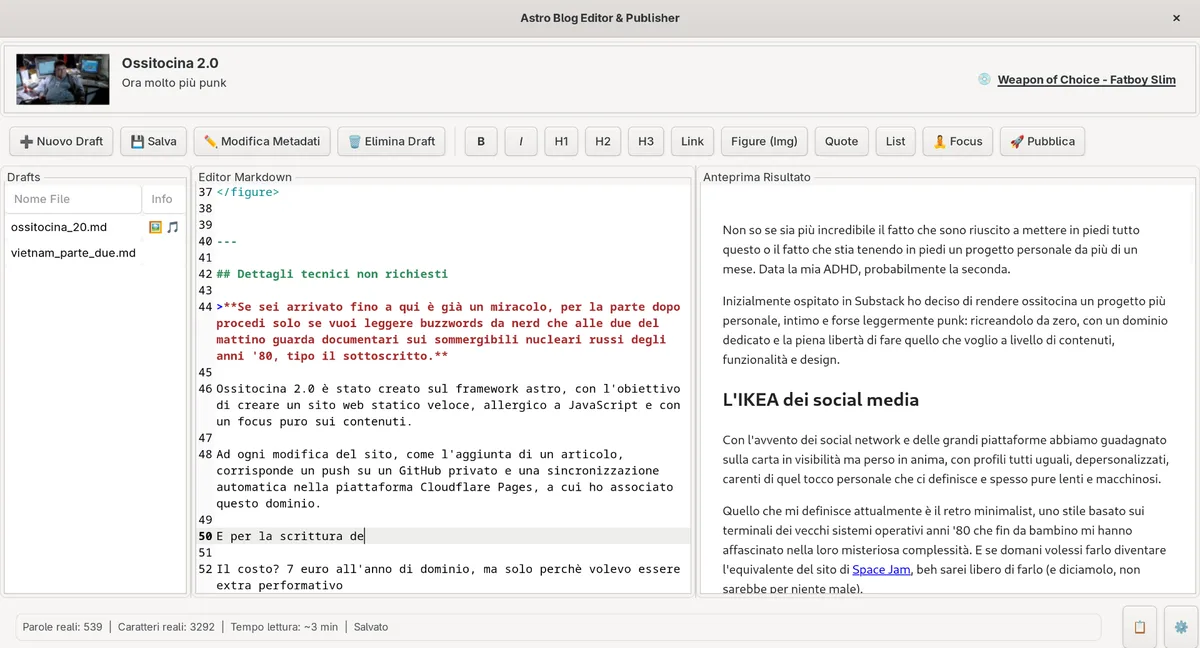Insert an H1 heading
1200x648 pixels.
[x=561, y=141]
